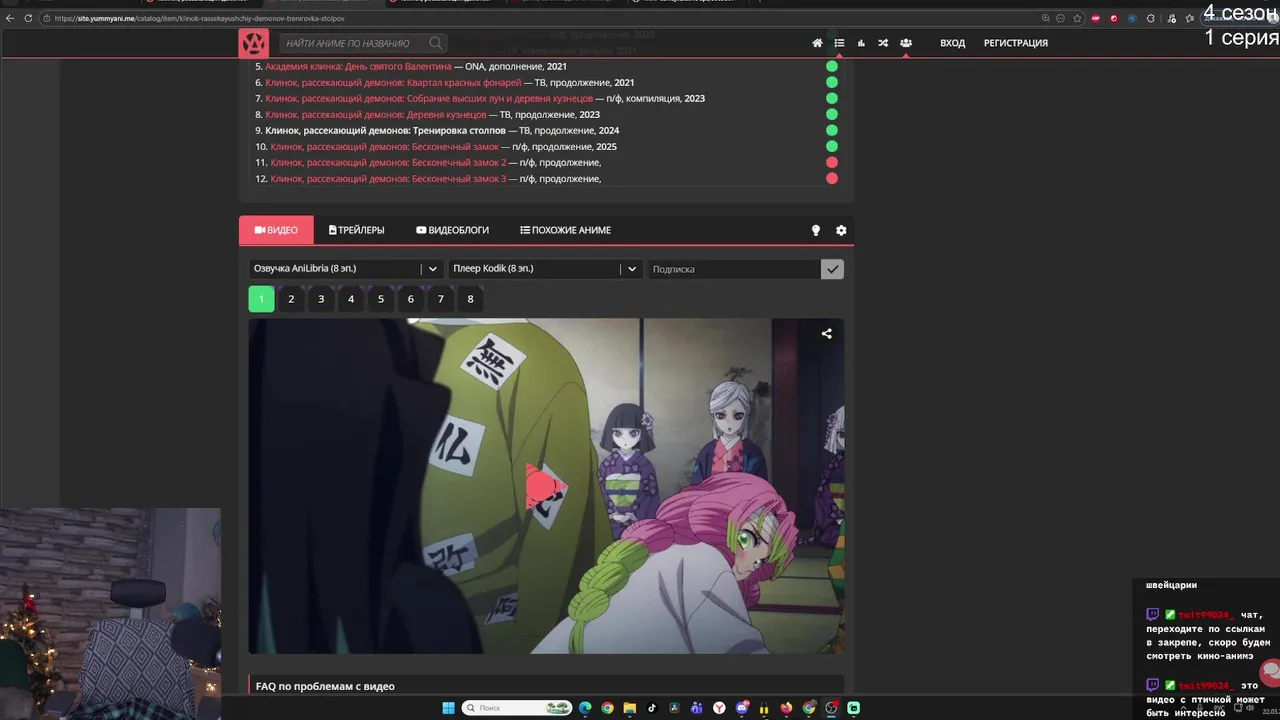Toggle the lightbulb dim-lights icon
This screenshot has width=1280, height=720.
point(815,230)
